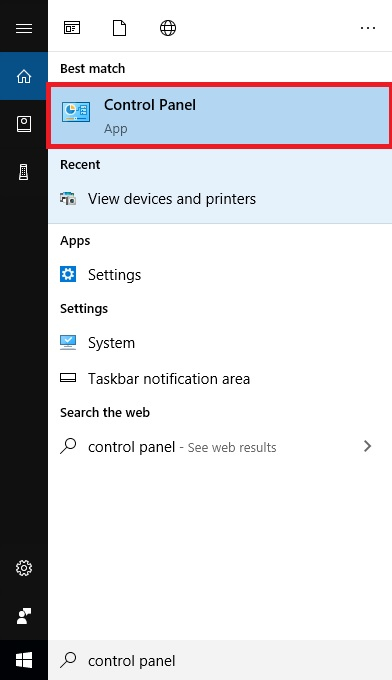
Task: Open the Settings gear in sidebar
Action: [24, 568]
